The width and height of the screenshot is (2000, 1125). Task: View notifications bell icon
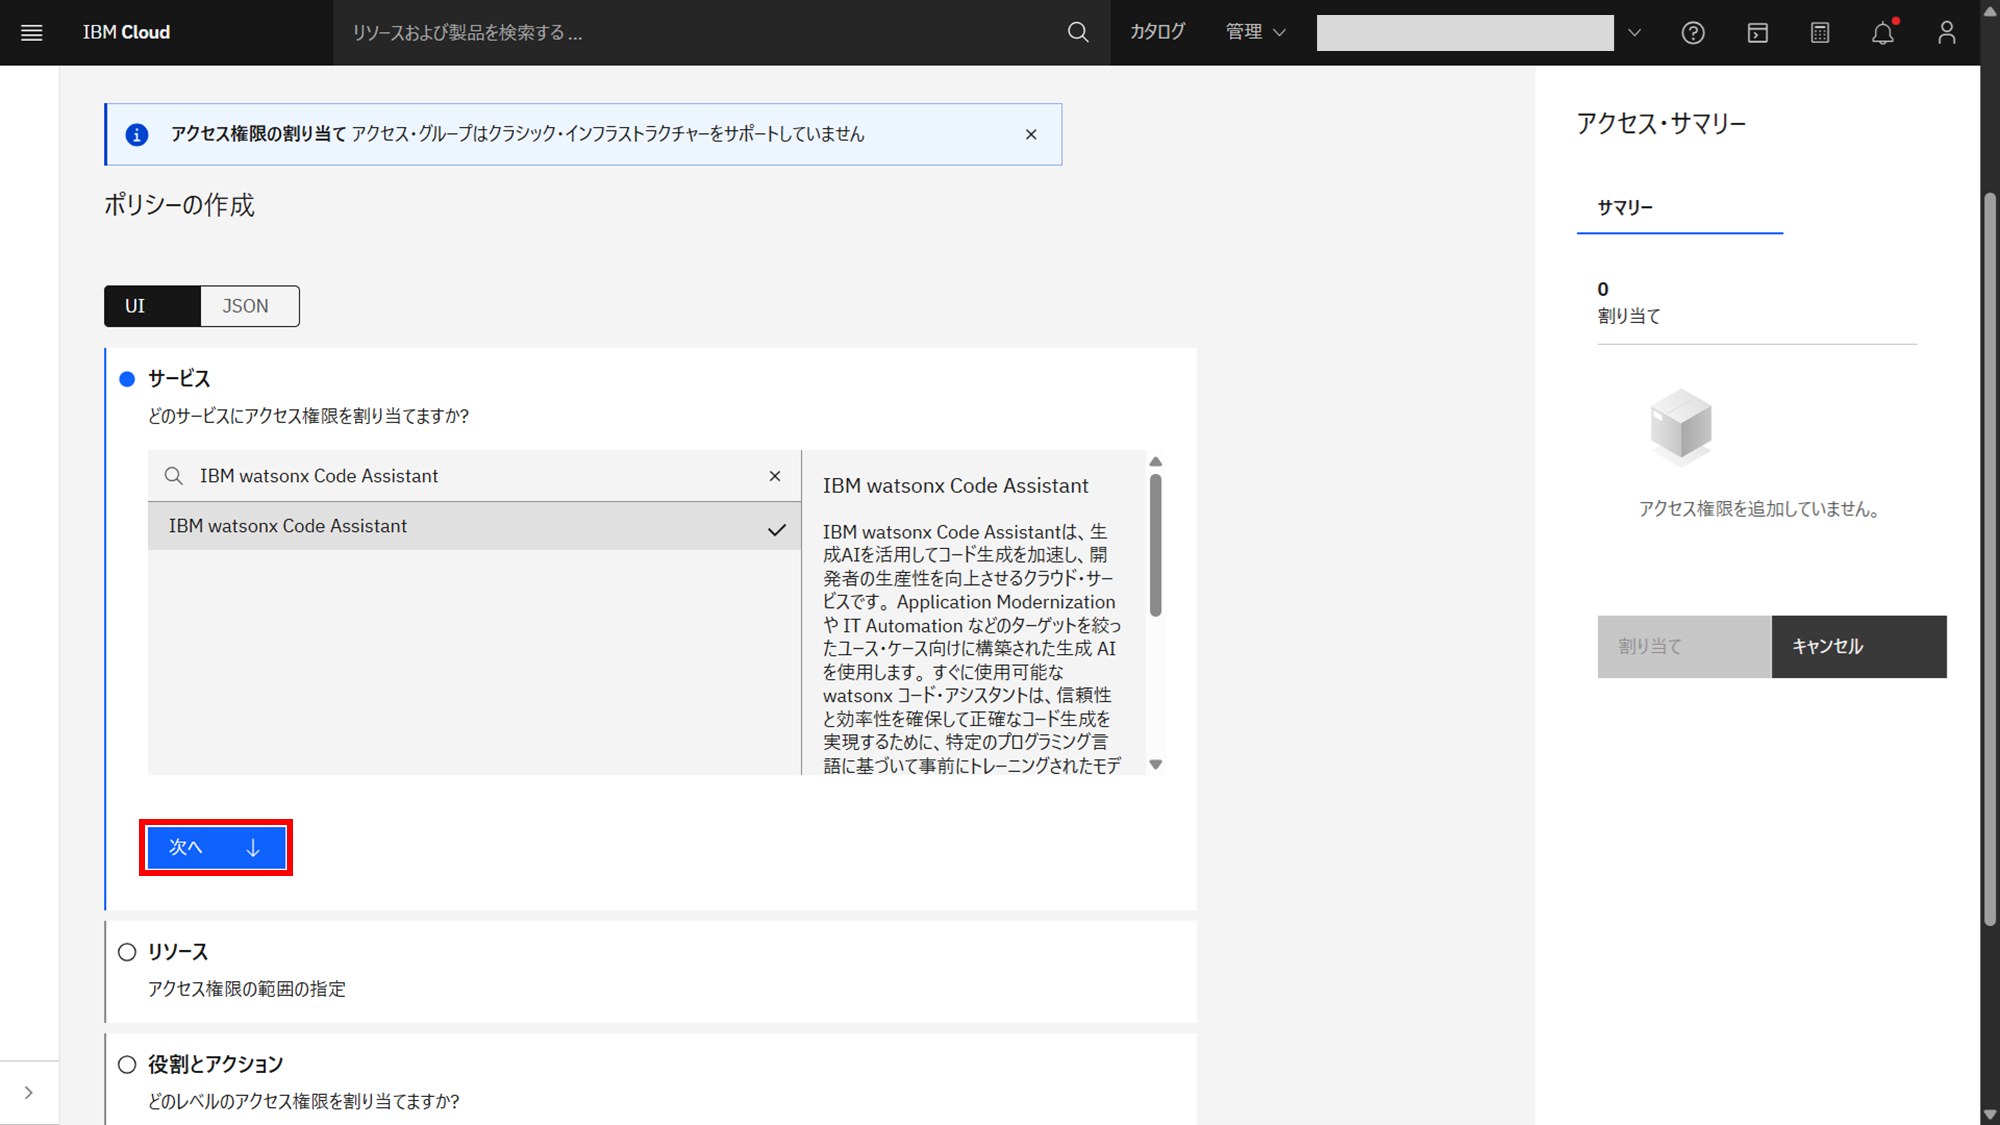tap(1883, 32)
